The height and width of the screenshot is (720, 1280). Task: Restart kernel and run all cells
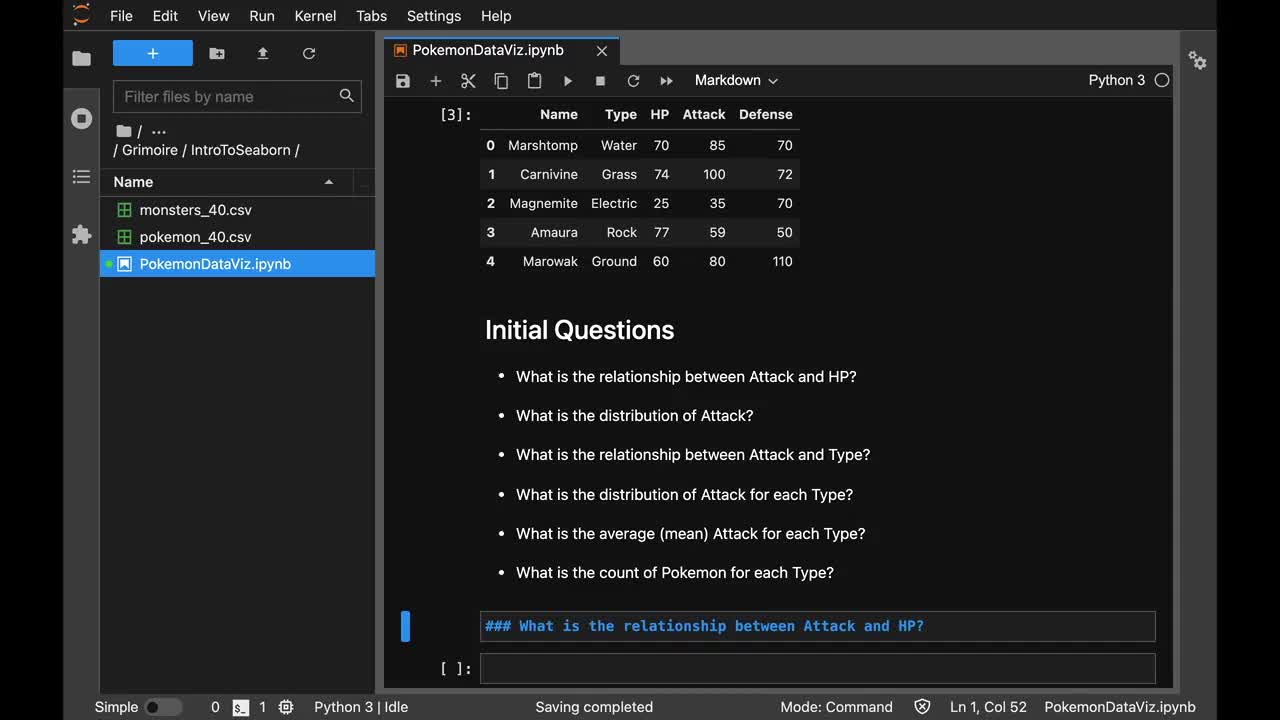pyautogui.click(x=666, y=81)
